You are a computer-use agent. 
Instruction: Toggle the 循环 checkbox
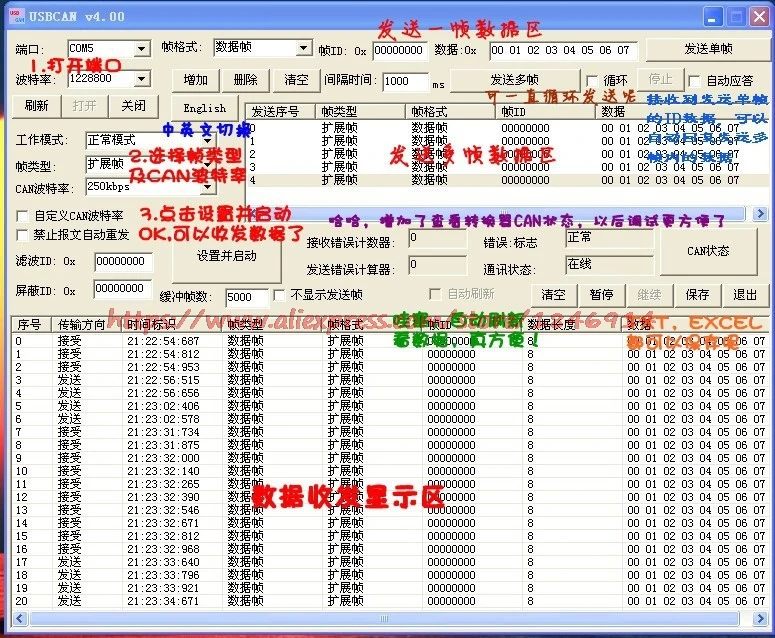(x=592, y=81)
